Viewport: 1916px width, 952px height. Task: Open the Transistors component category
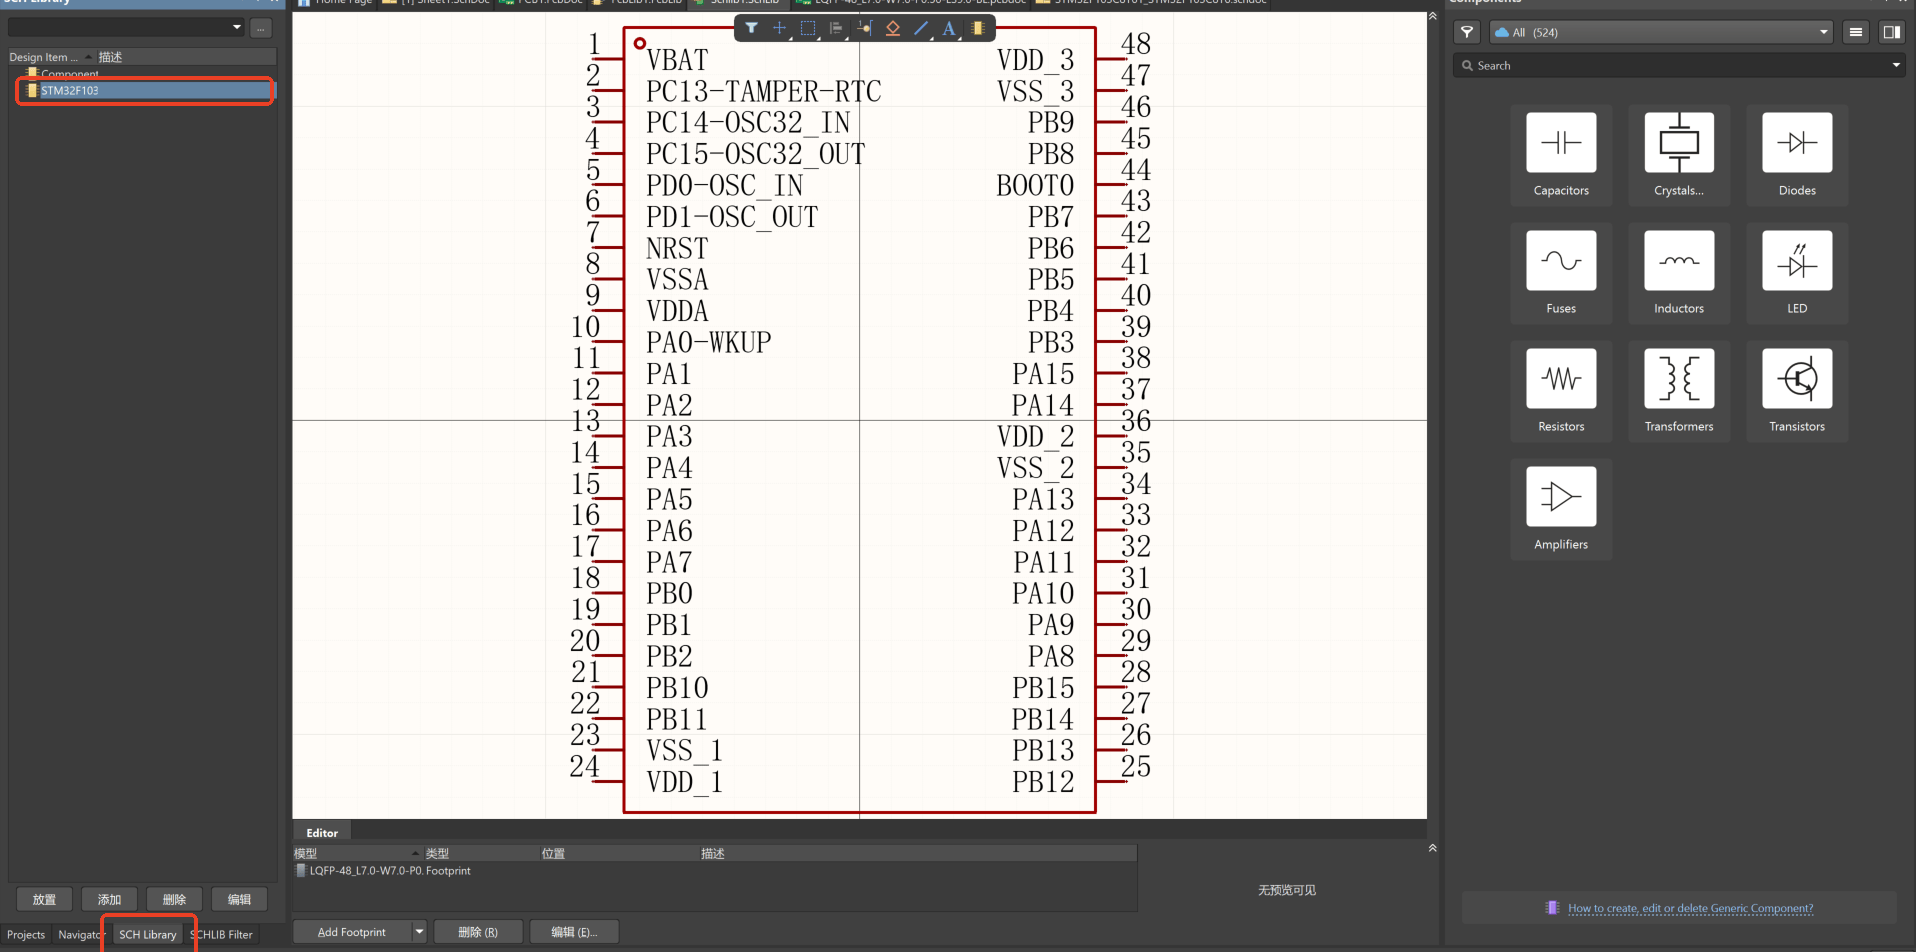click(x=1796, y=390)
